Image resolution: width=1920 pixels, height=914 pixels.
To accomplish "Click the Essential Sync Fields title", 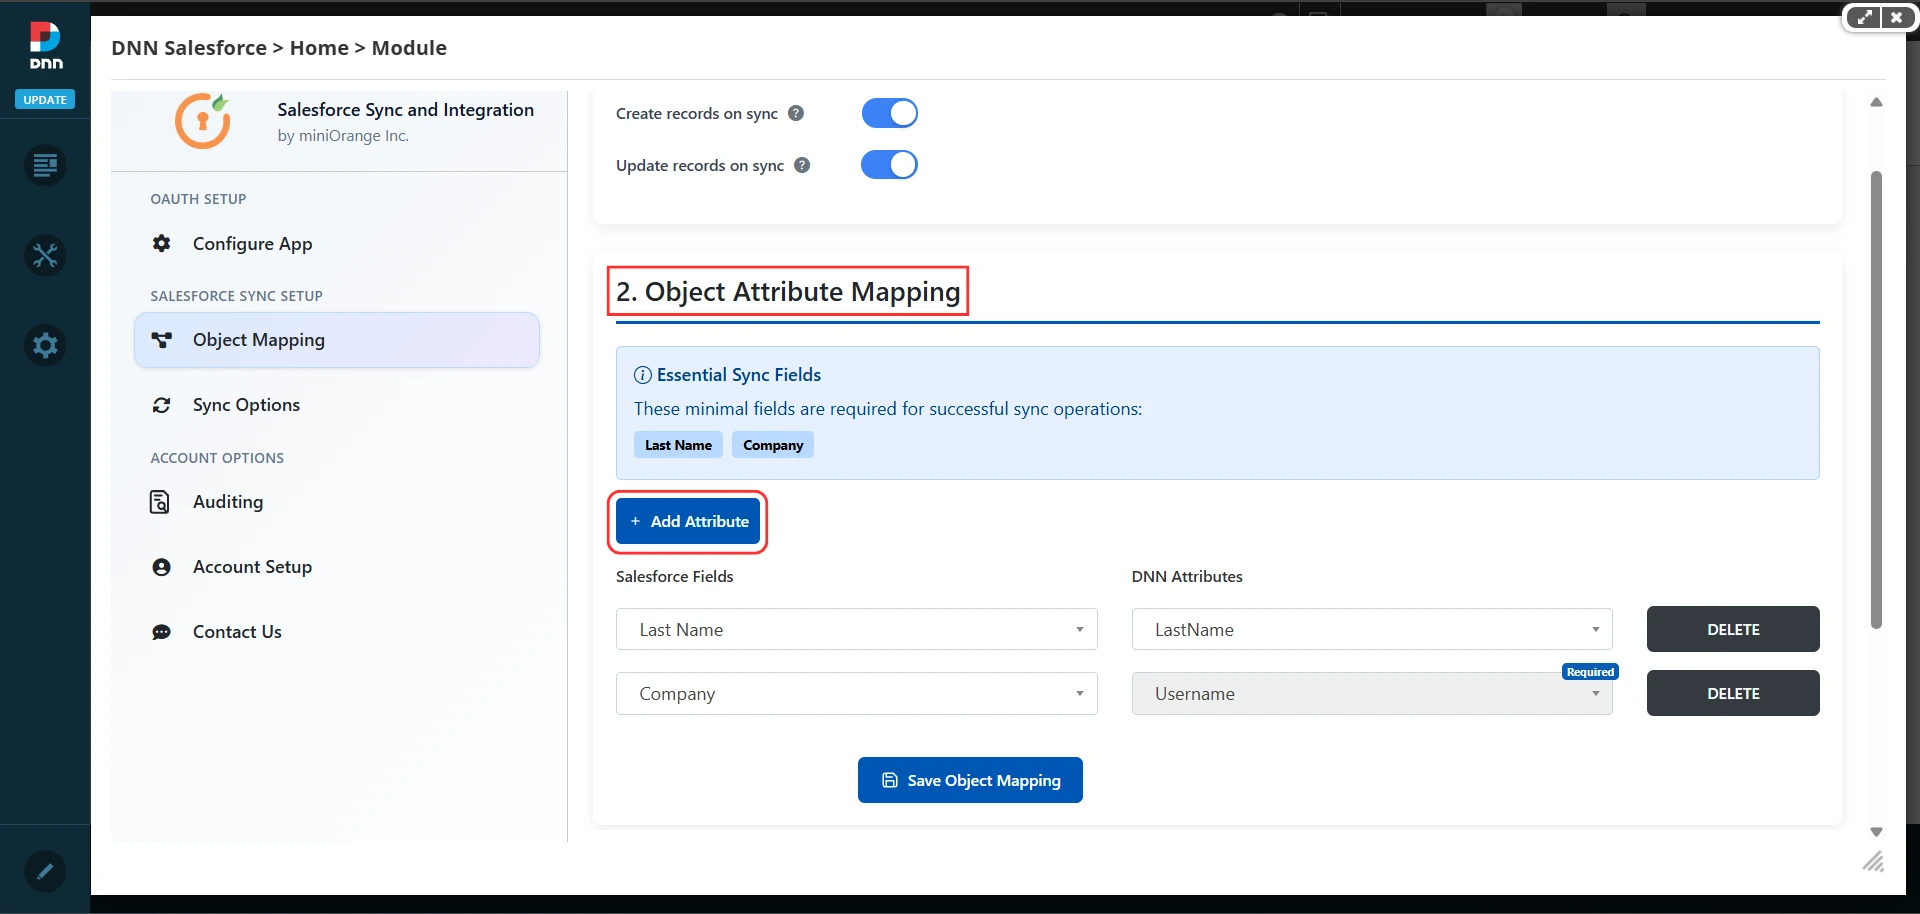I will [739, 375].
